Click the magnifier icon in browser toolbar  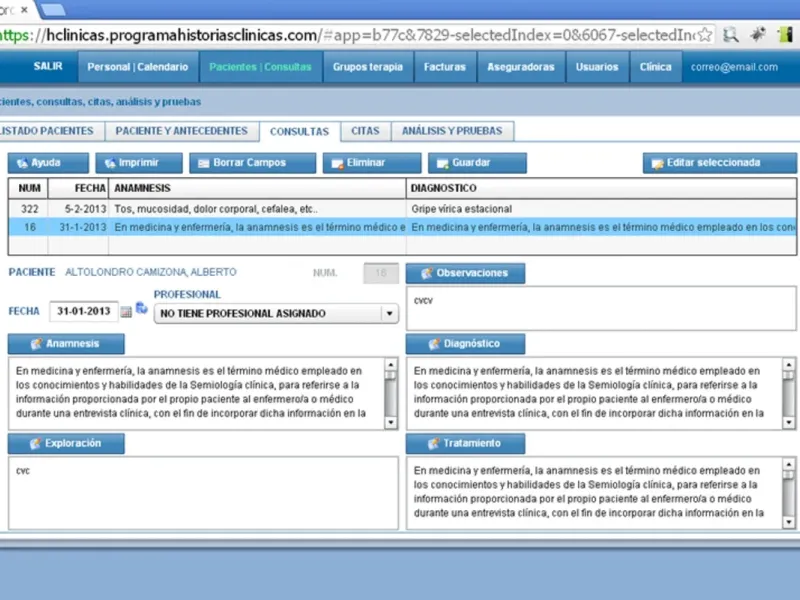(731, 35)
